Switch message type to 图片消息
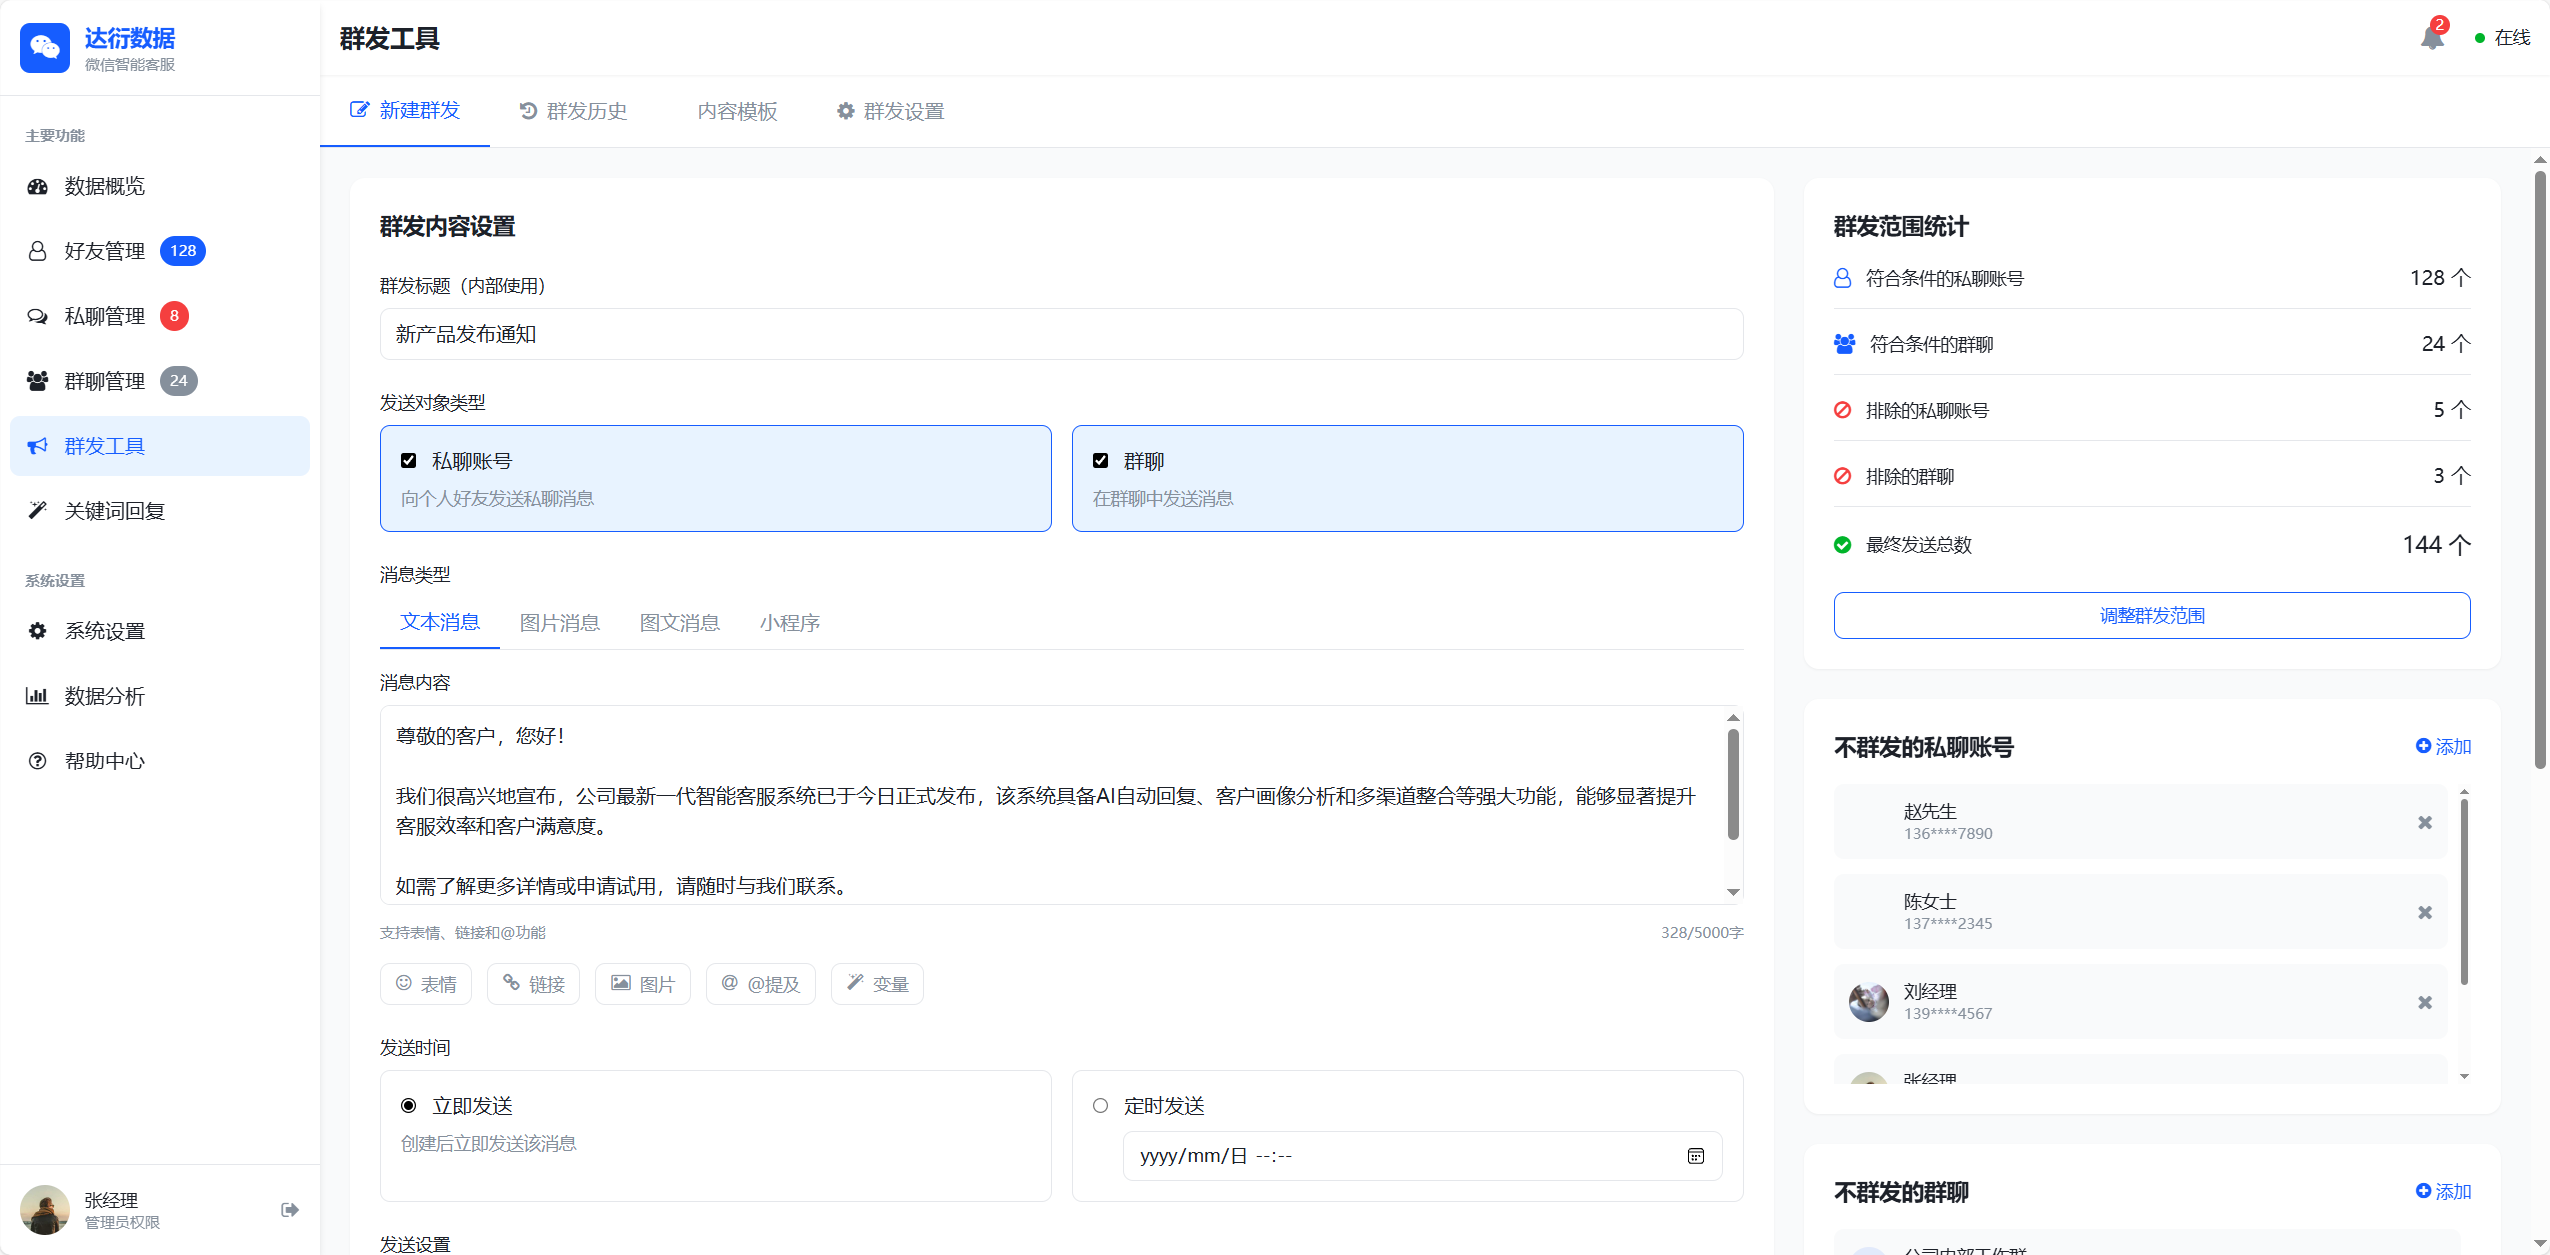 pos(560,622)
